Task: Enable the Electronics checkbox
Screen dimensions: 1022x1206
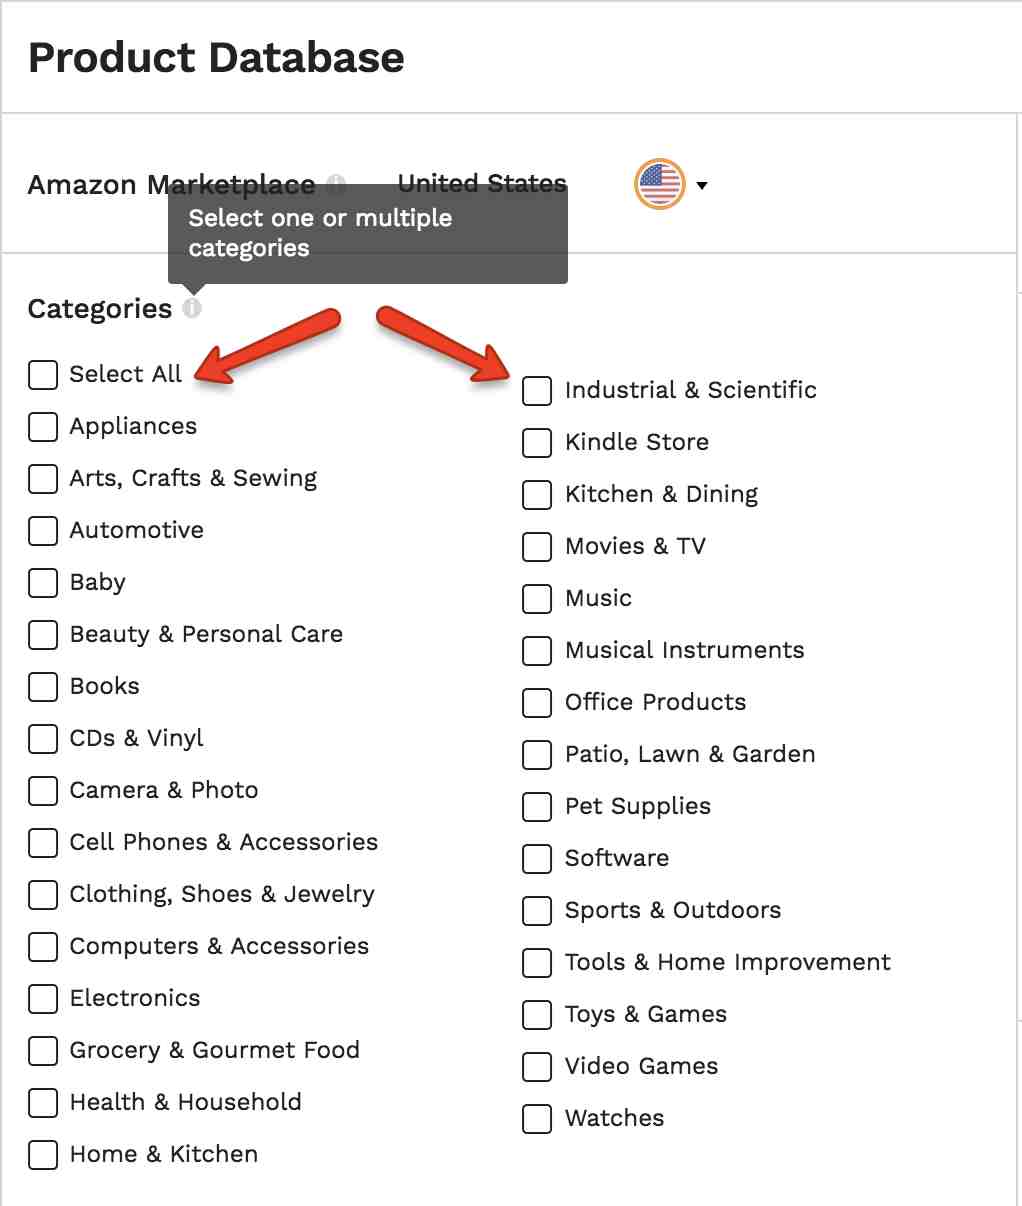Action: coord(43,998)
